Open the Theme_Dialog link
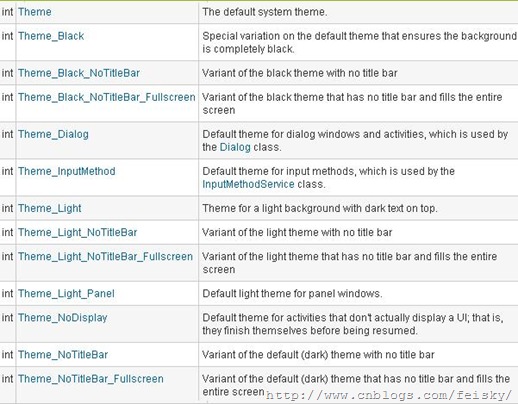Image resolution: width=518 pixels, height=404 pixels. click(53, 134)
